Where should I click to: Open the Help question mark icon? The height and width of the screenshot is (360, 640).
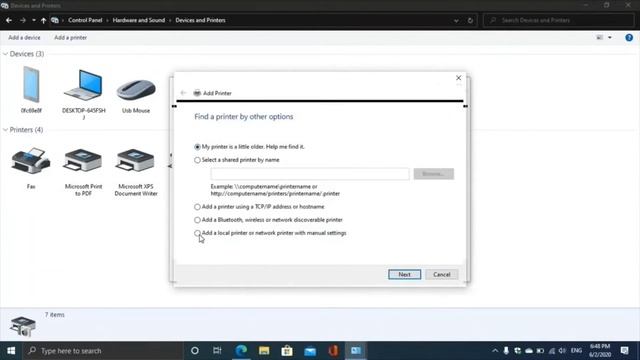pos(629,38)
